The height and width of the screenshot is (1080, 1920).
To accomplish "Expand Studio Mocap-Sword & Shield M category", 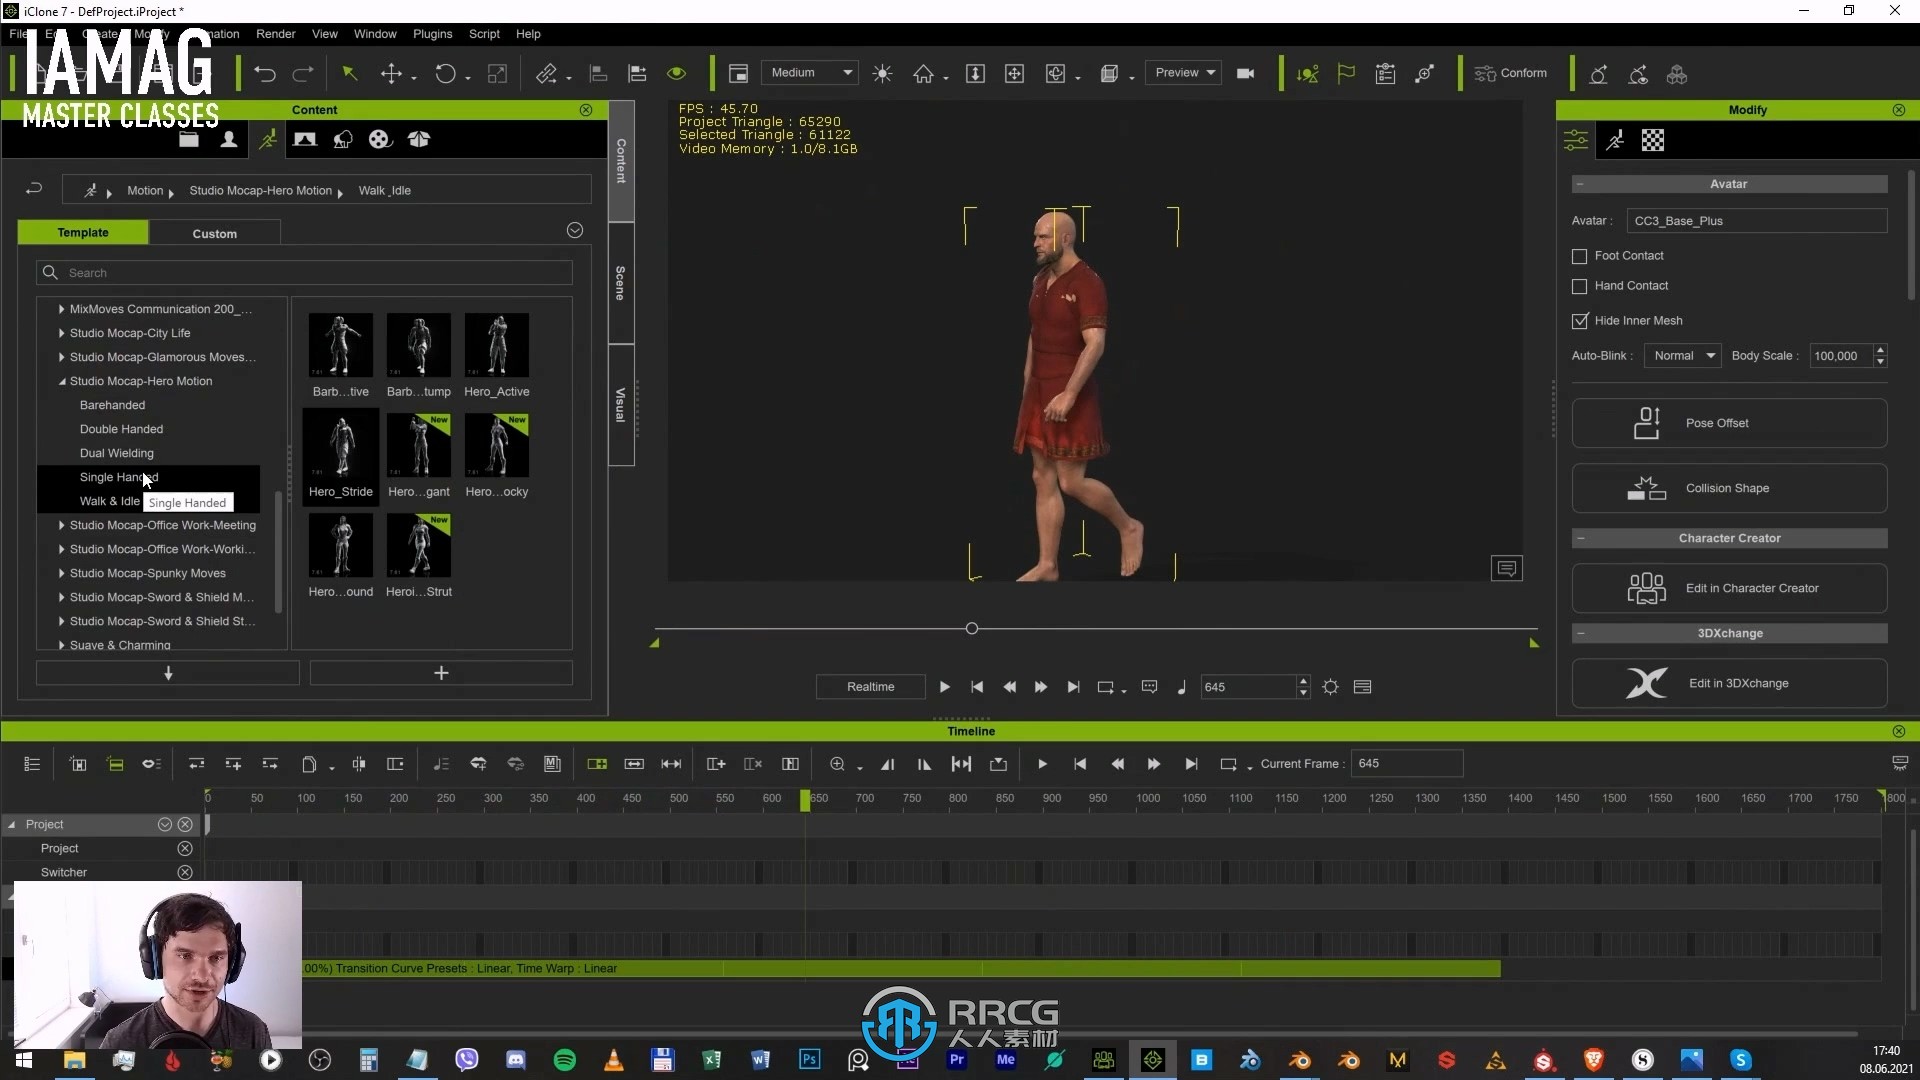I will click(62, 596).
